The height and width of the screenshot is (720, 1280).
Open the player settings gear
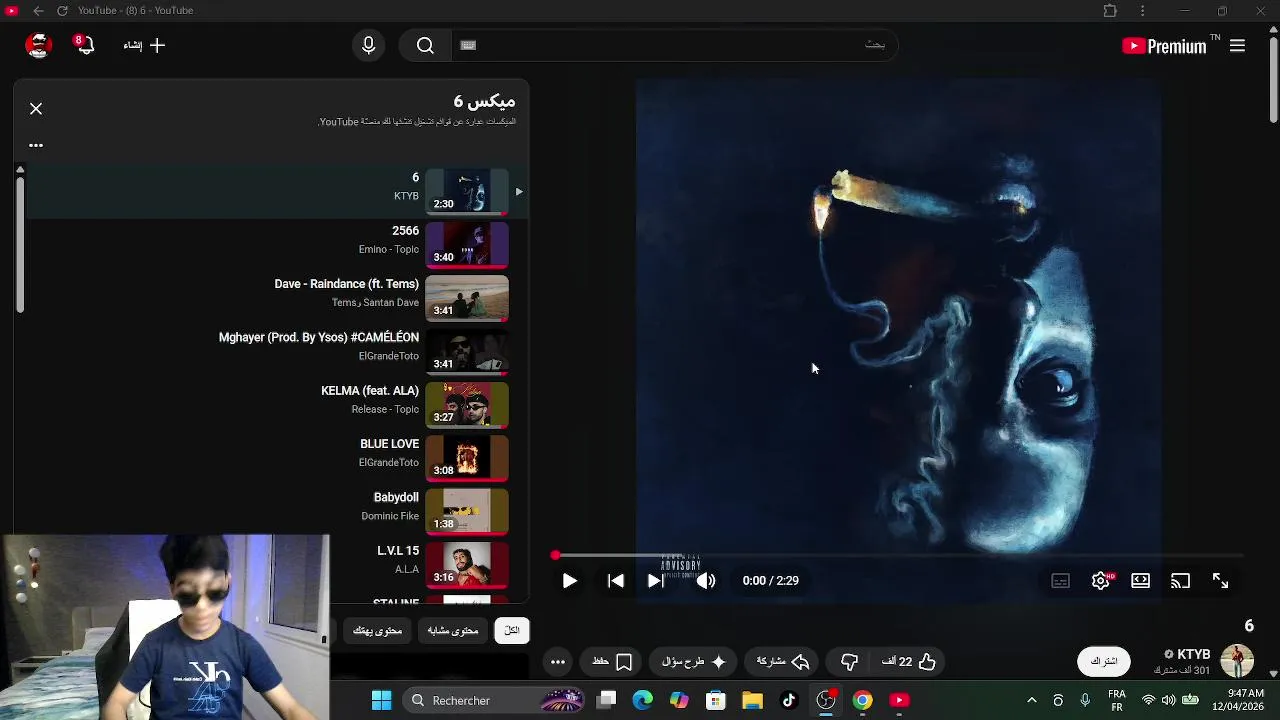[x=1101, y=581]
